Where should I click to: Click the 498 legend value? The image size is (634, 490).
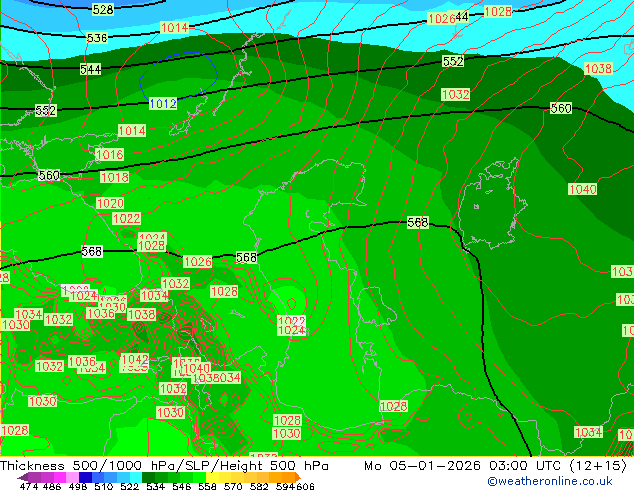(x=78, y=486)
